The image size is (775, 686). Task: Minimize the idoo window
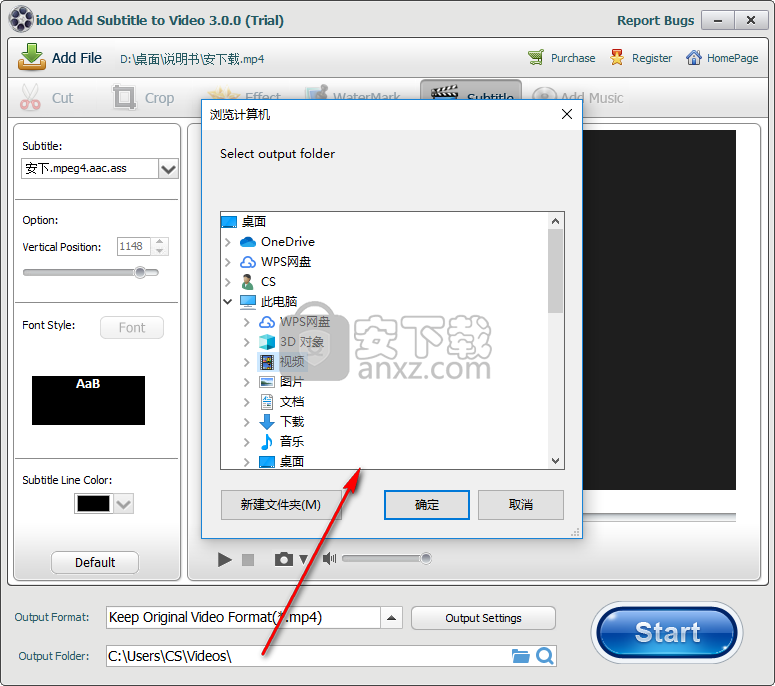718,20
